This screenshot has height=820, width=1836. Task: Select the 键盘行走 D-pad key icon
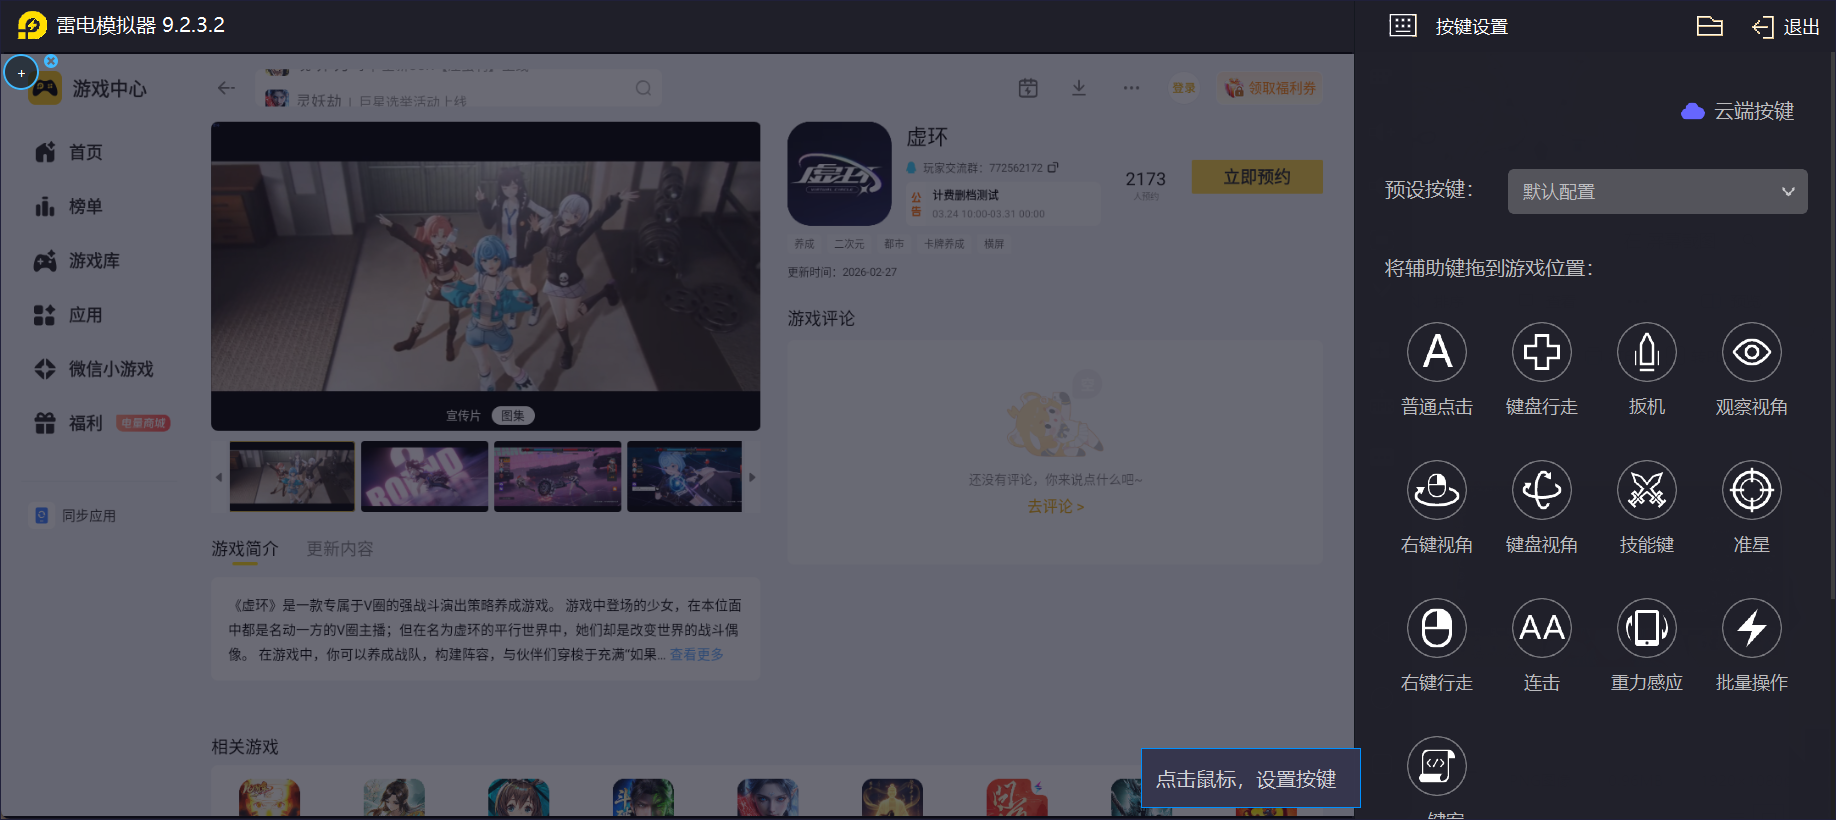[x=1542, y=352]
